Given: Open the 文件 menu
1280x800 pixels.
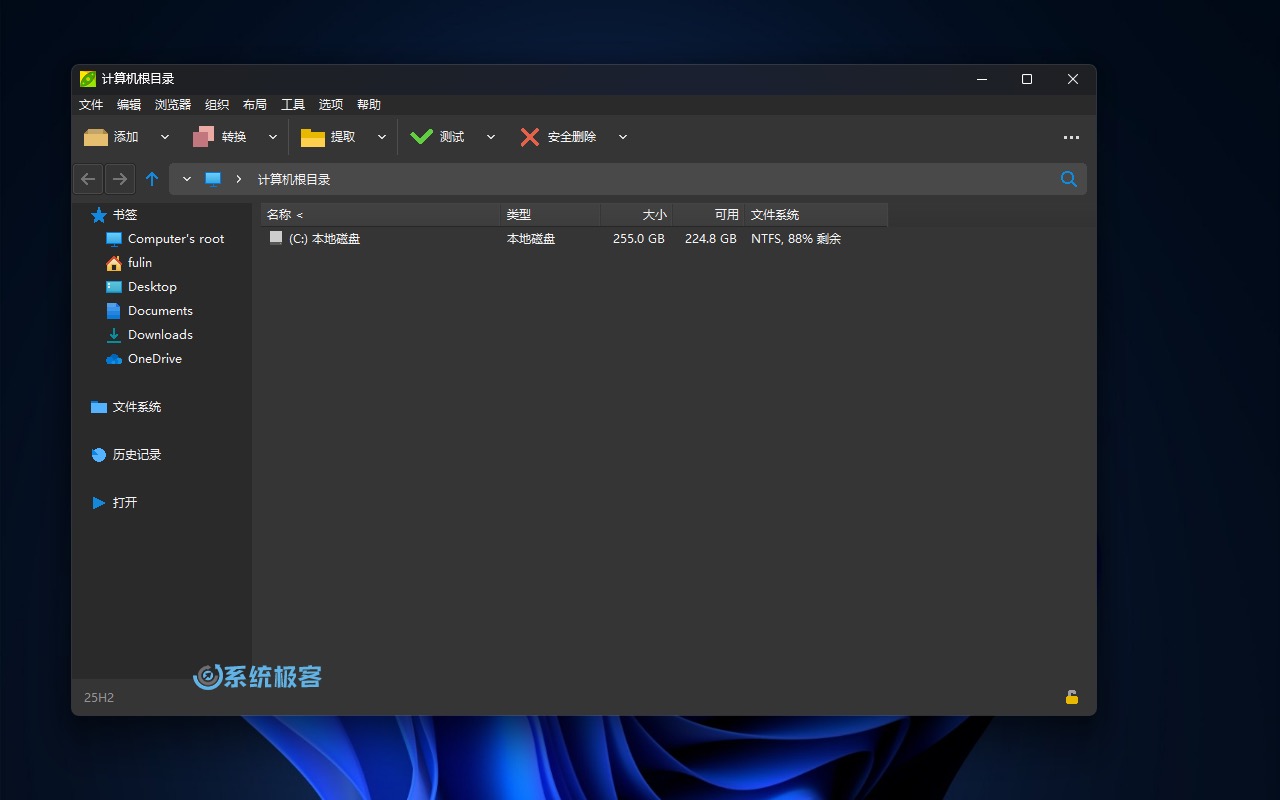Looking at the screenshot, I should click(x=91, y=104).
